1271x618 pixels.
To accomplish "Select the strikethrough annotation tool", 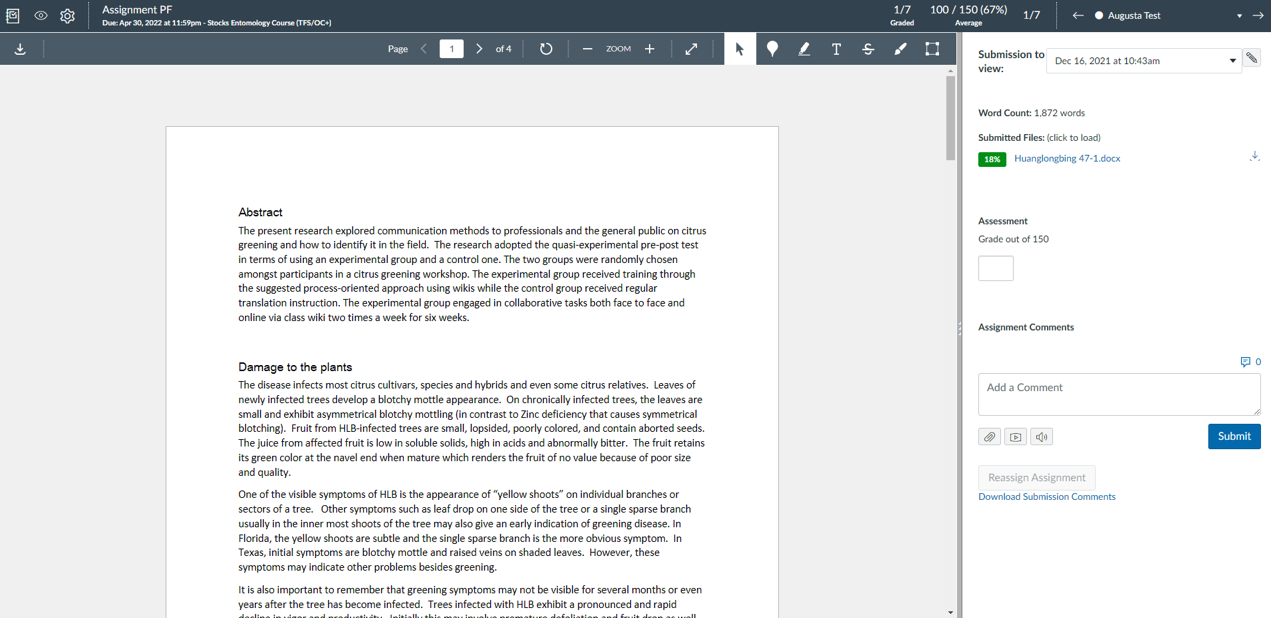I will click(x=868, y=49).
